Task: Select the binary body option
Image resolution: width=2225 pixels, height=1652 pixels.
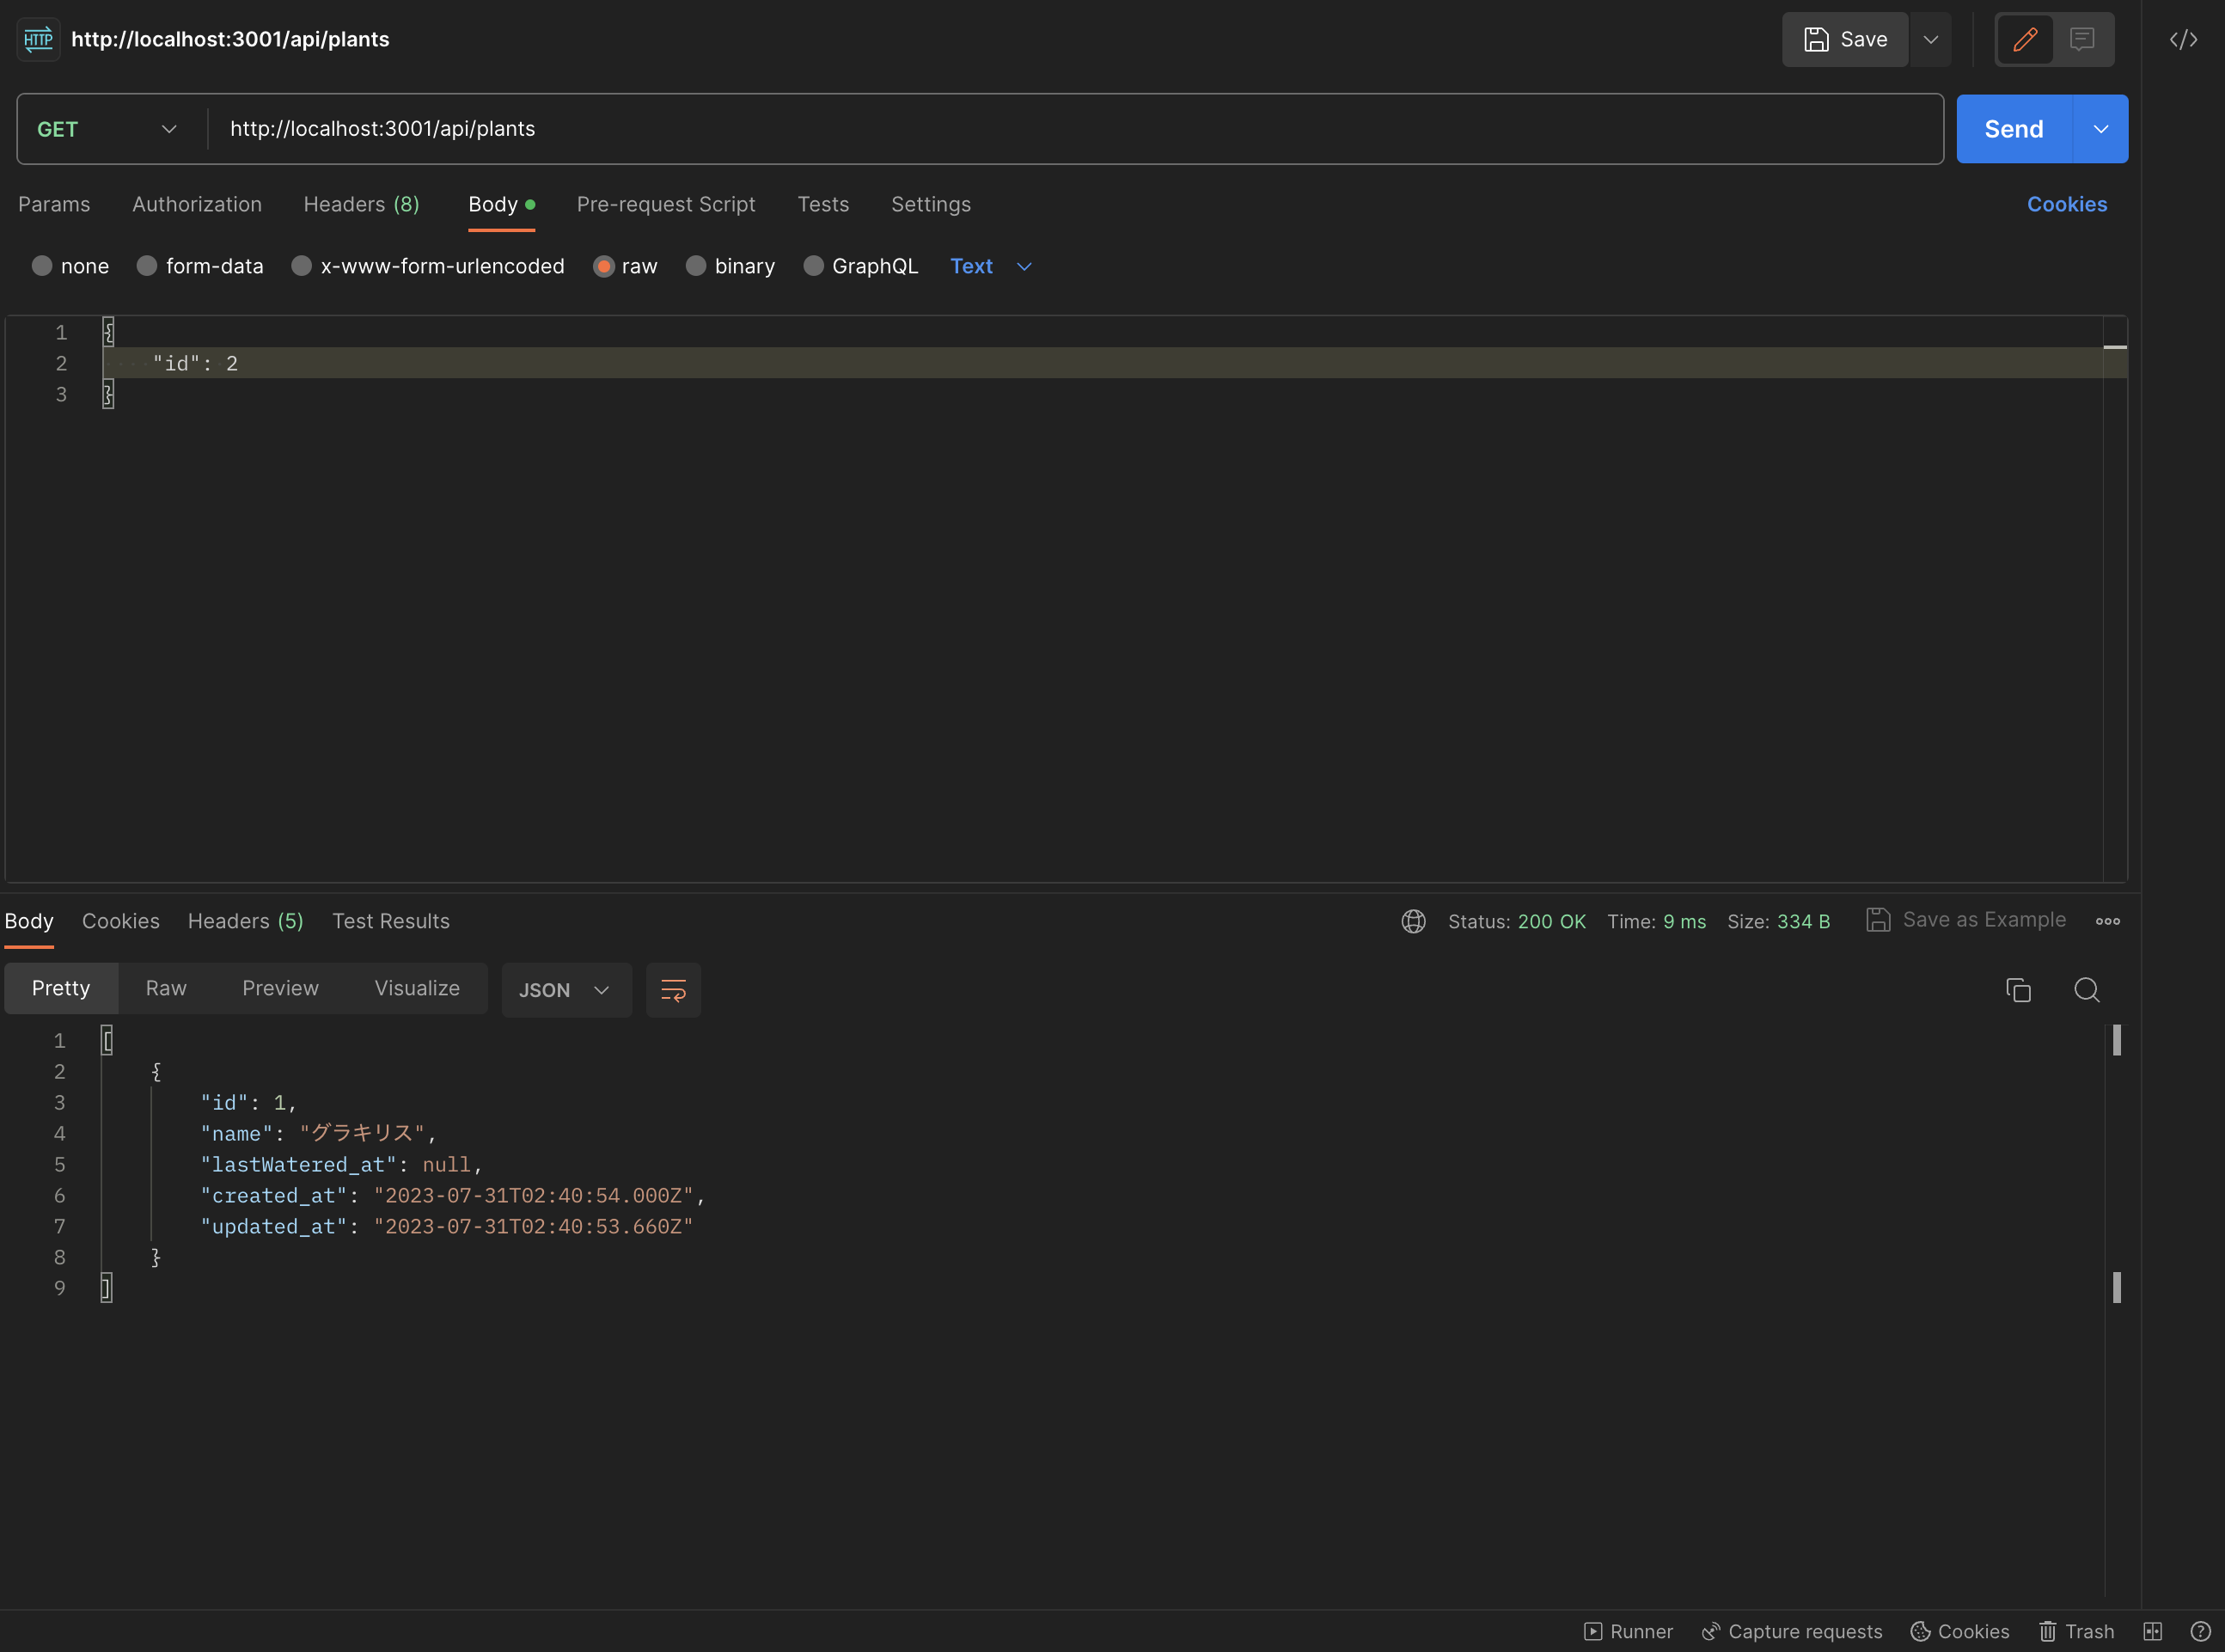Action: [x=696, y=266]
